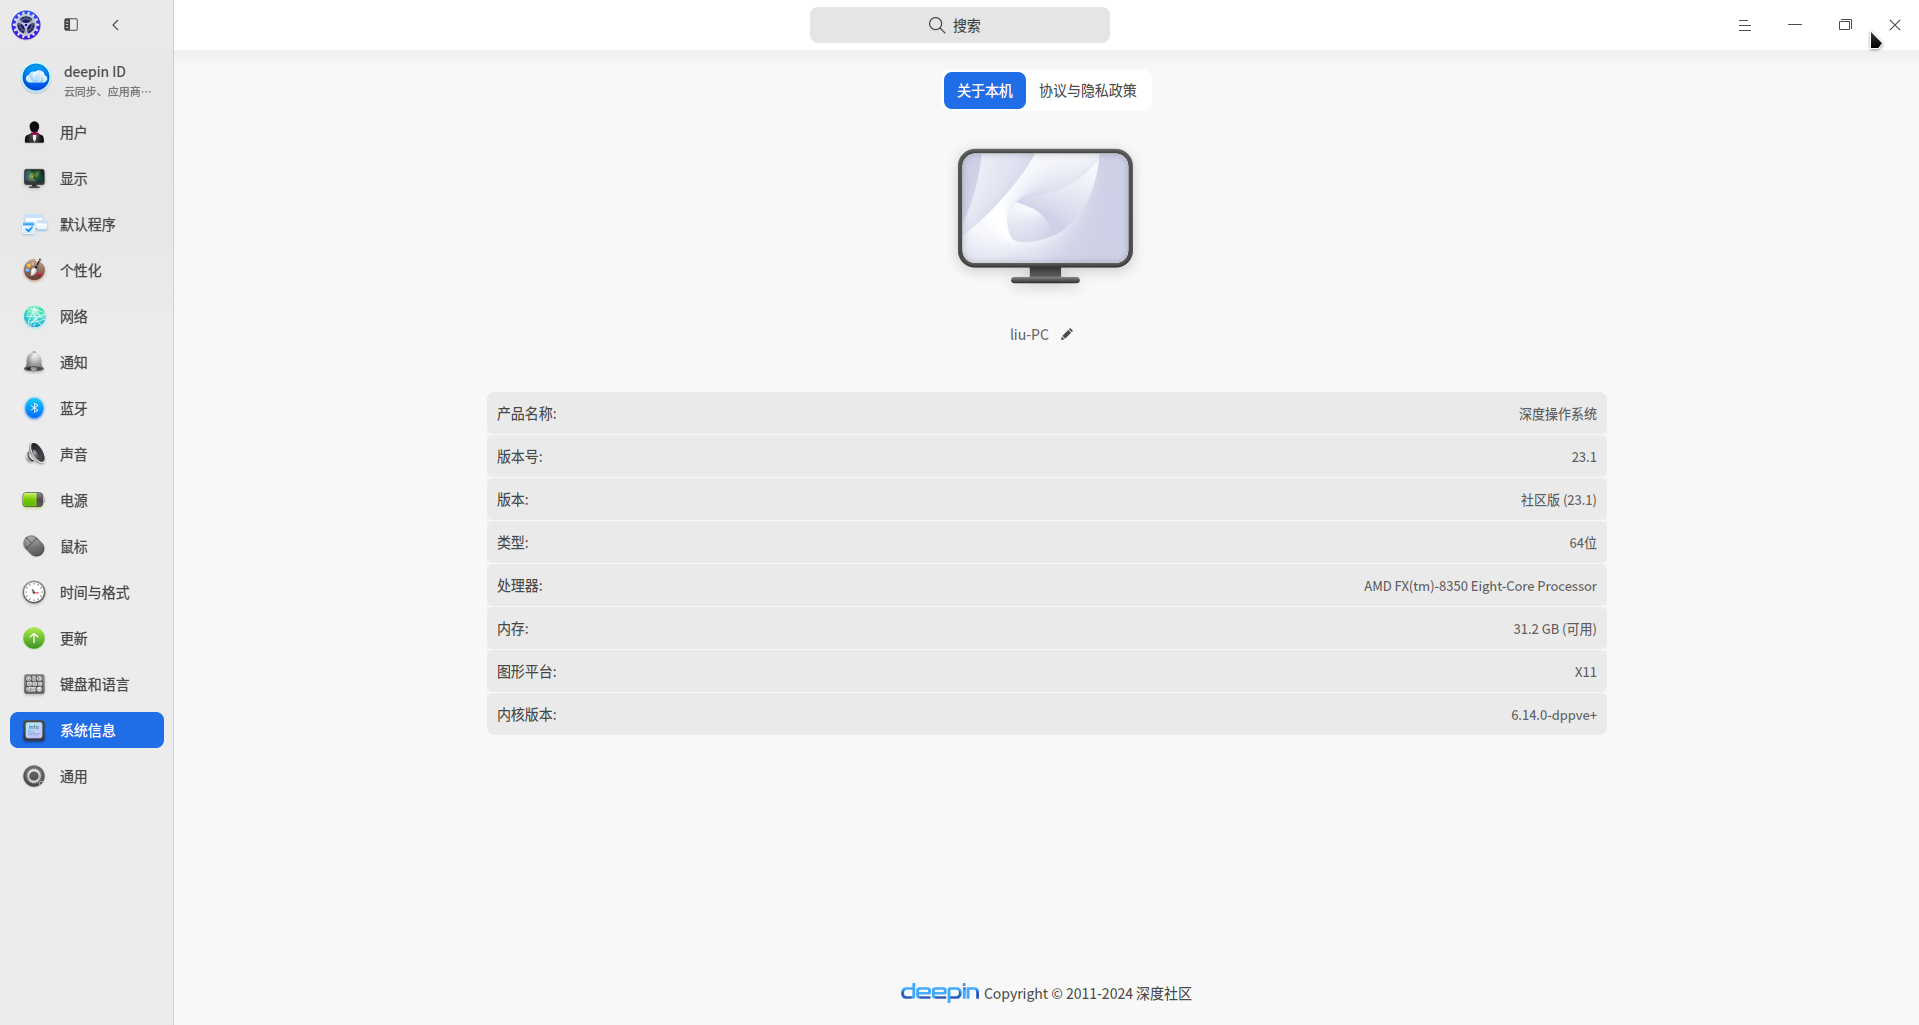Click the 6.14.0-dppve+ kernel version value

1554,715
